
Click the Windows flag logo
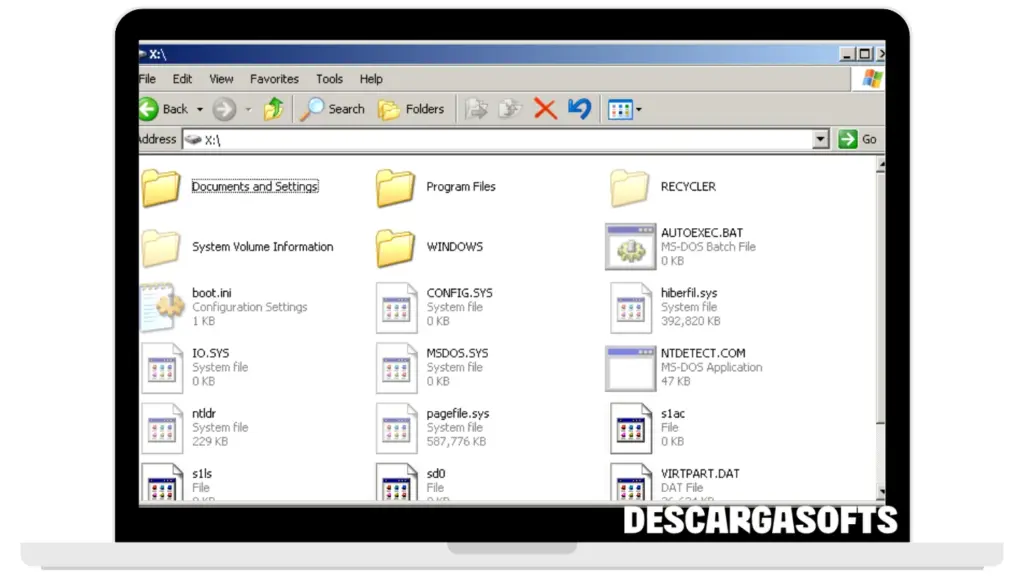pos(872,79)
